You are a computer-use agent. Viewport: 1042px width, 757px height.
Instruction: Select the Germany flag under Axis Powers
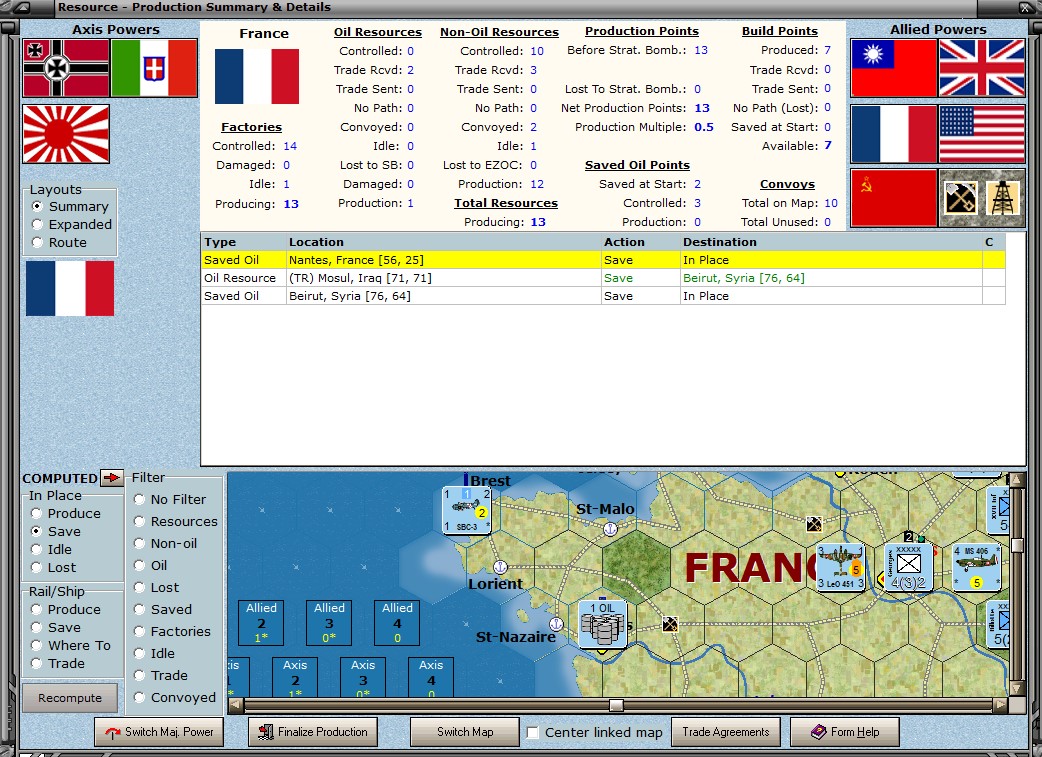click(x=66, y=68)
